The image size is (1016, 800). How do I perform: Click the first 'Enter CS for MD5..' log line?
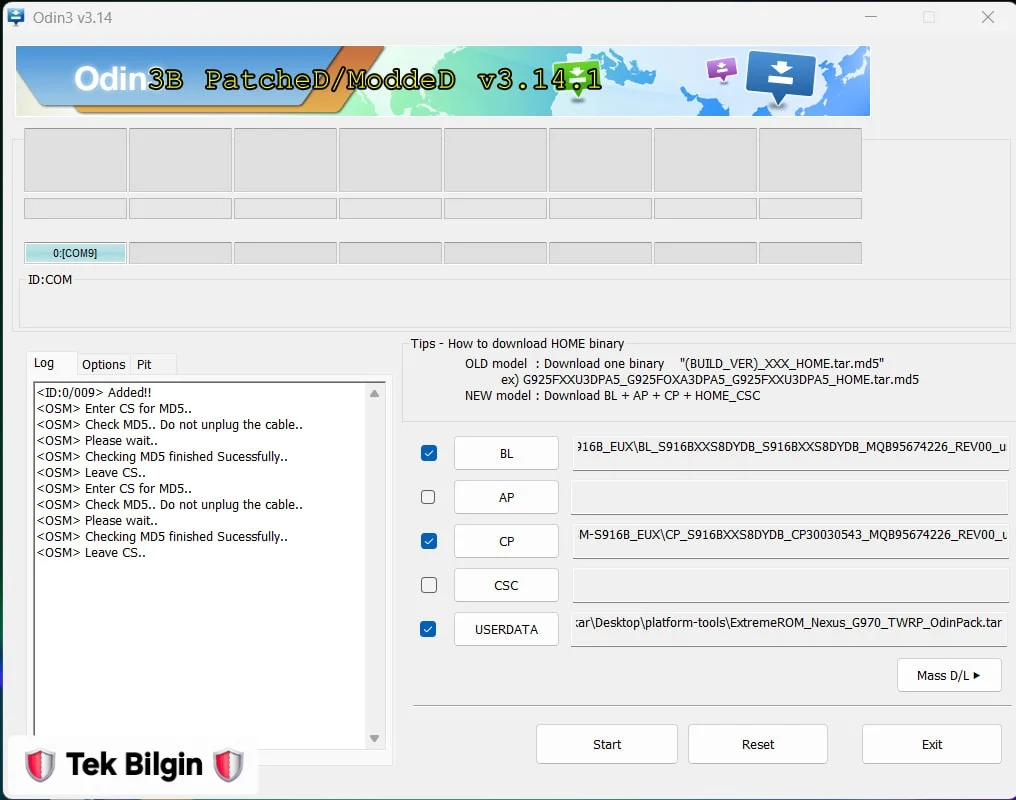click(x=114, y=409)
